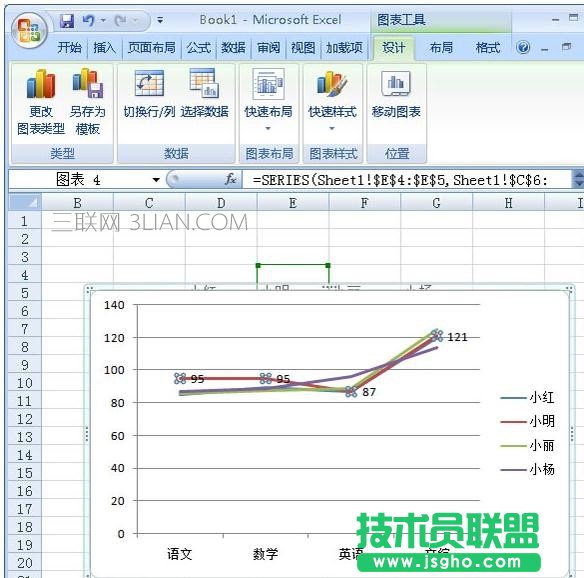Switch to the 加载项 tab
Screen dimensions: 584x578
click(344, 48)
